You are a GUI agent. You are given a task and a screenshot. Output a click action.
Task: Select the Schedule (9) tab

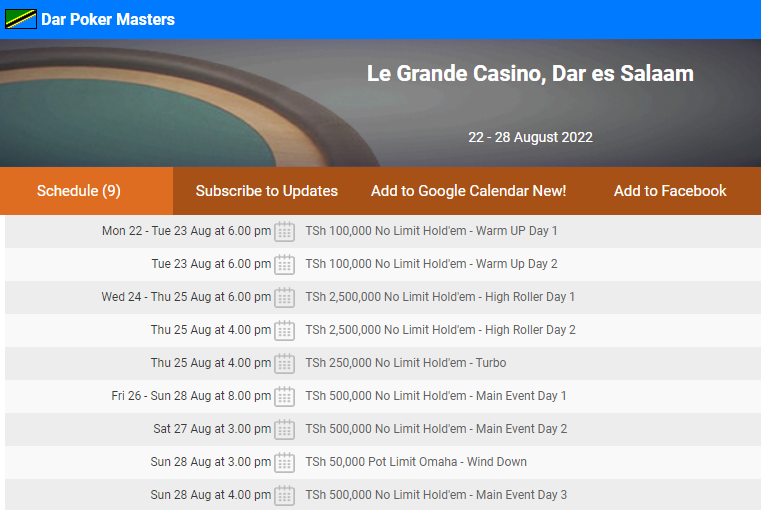(86, 191)
